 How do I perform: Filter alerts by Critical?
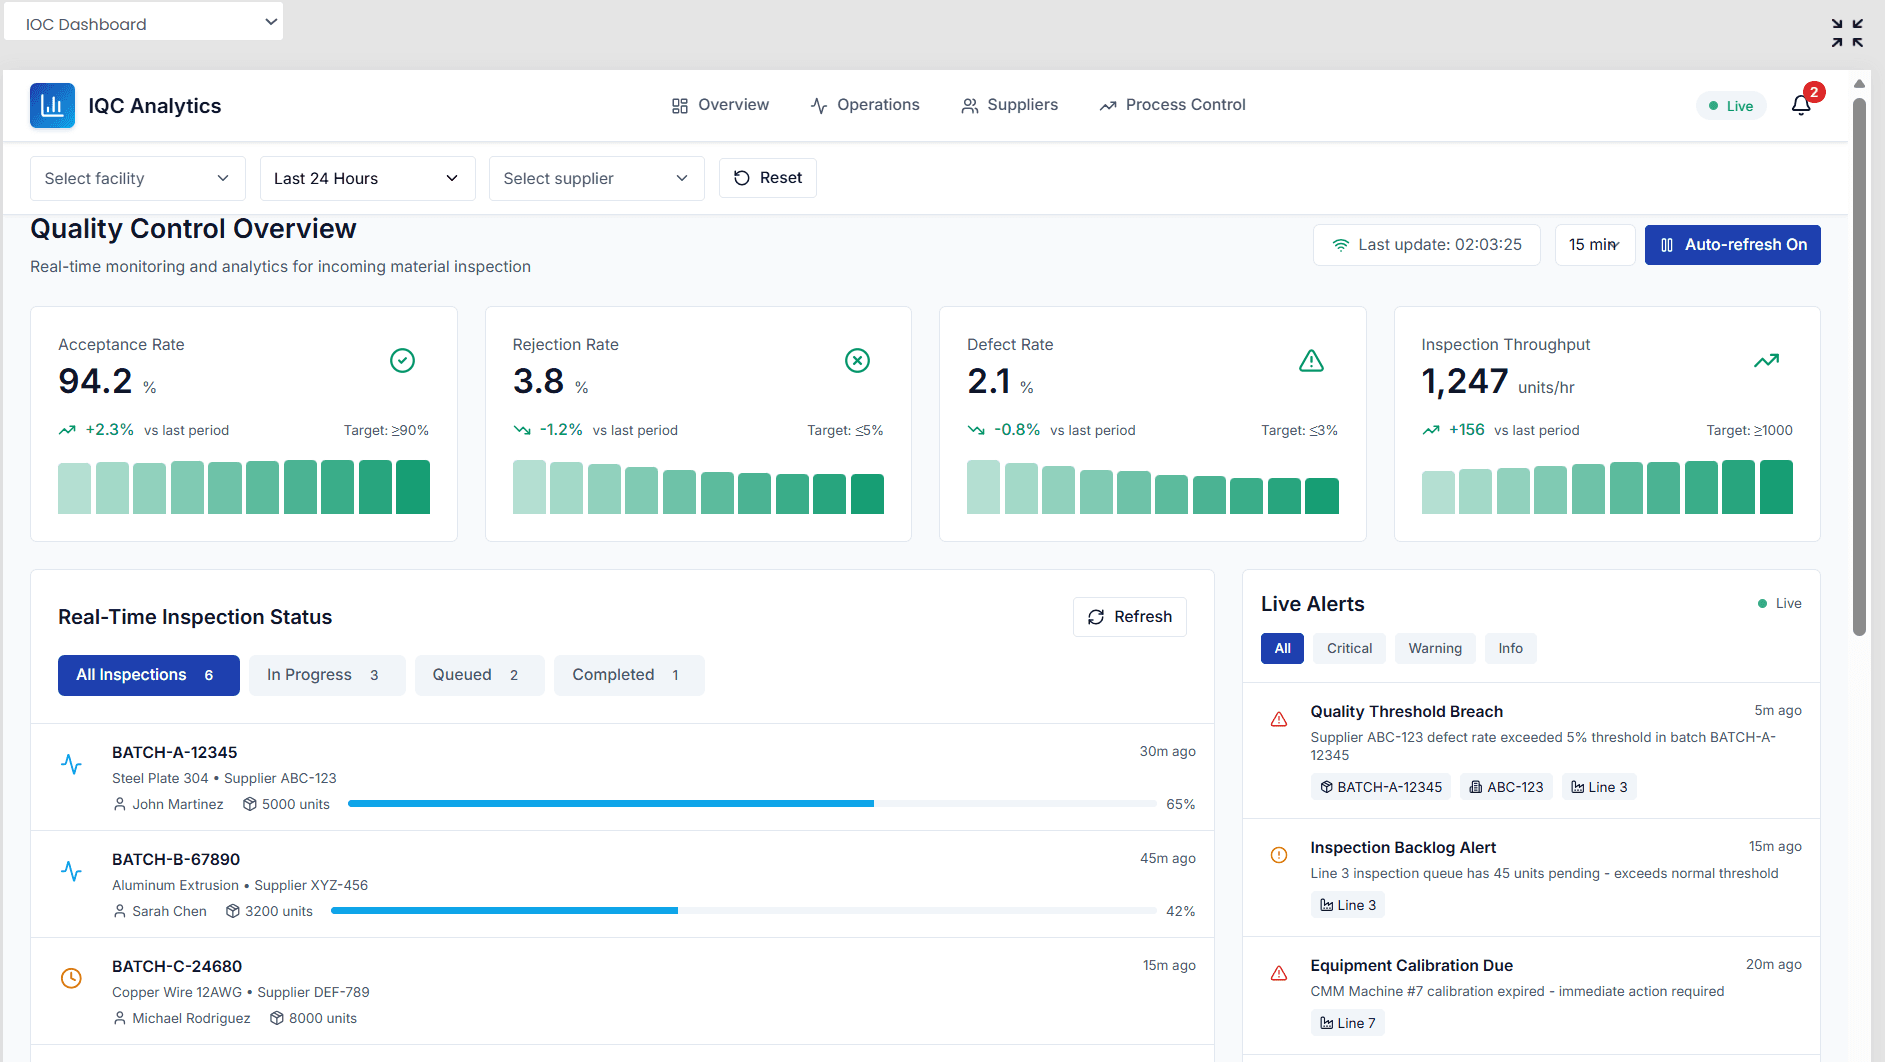coord(1349,648)
